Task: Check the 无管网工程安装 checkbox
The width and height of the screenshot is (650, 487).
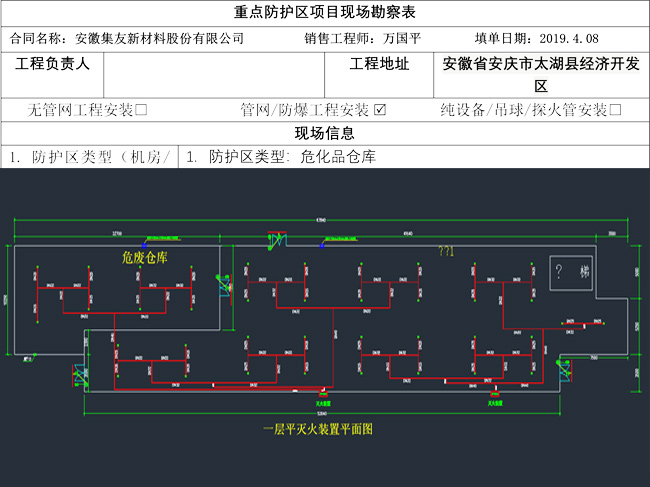Action: [x=141, y=110]
